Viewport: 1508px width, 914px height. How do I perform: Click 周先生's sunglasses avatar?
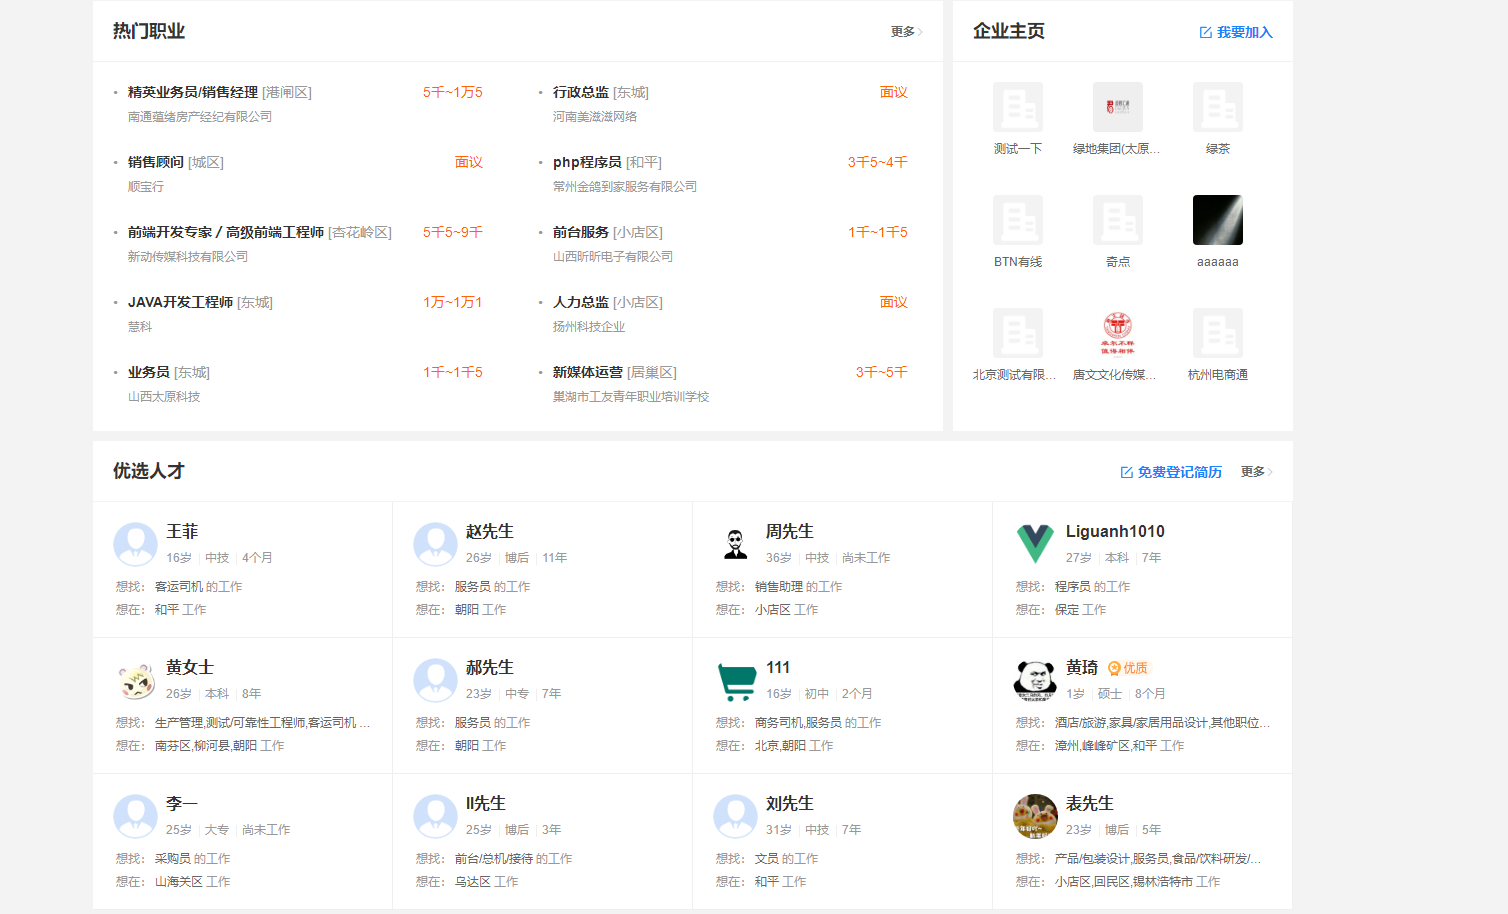pos(735,545)
